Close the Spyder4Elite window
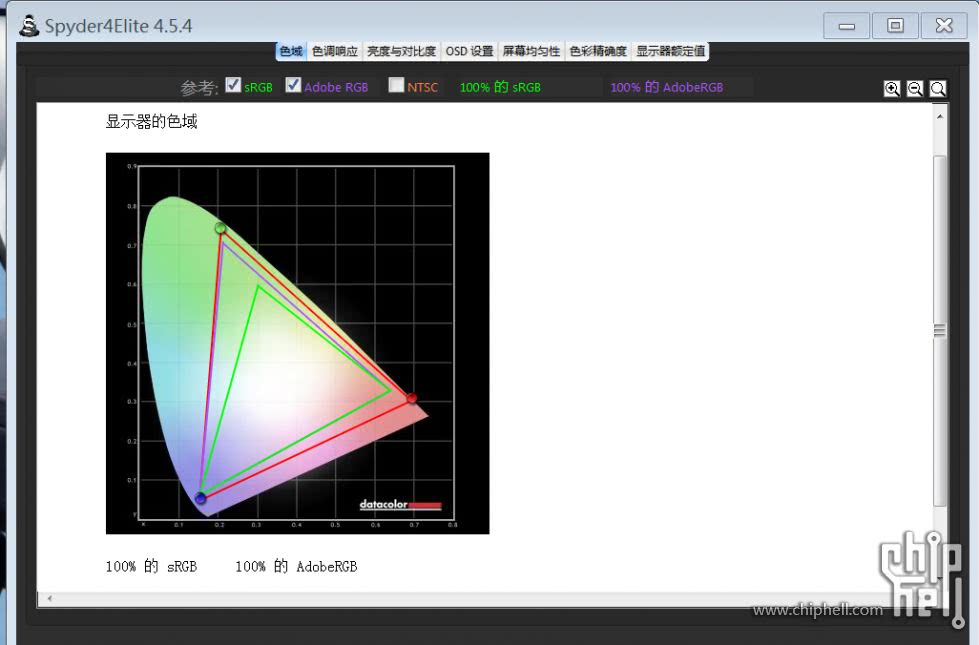979x645 pixels. click(944, 26)
